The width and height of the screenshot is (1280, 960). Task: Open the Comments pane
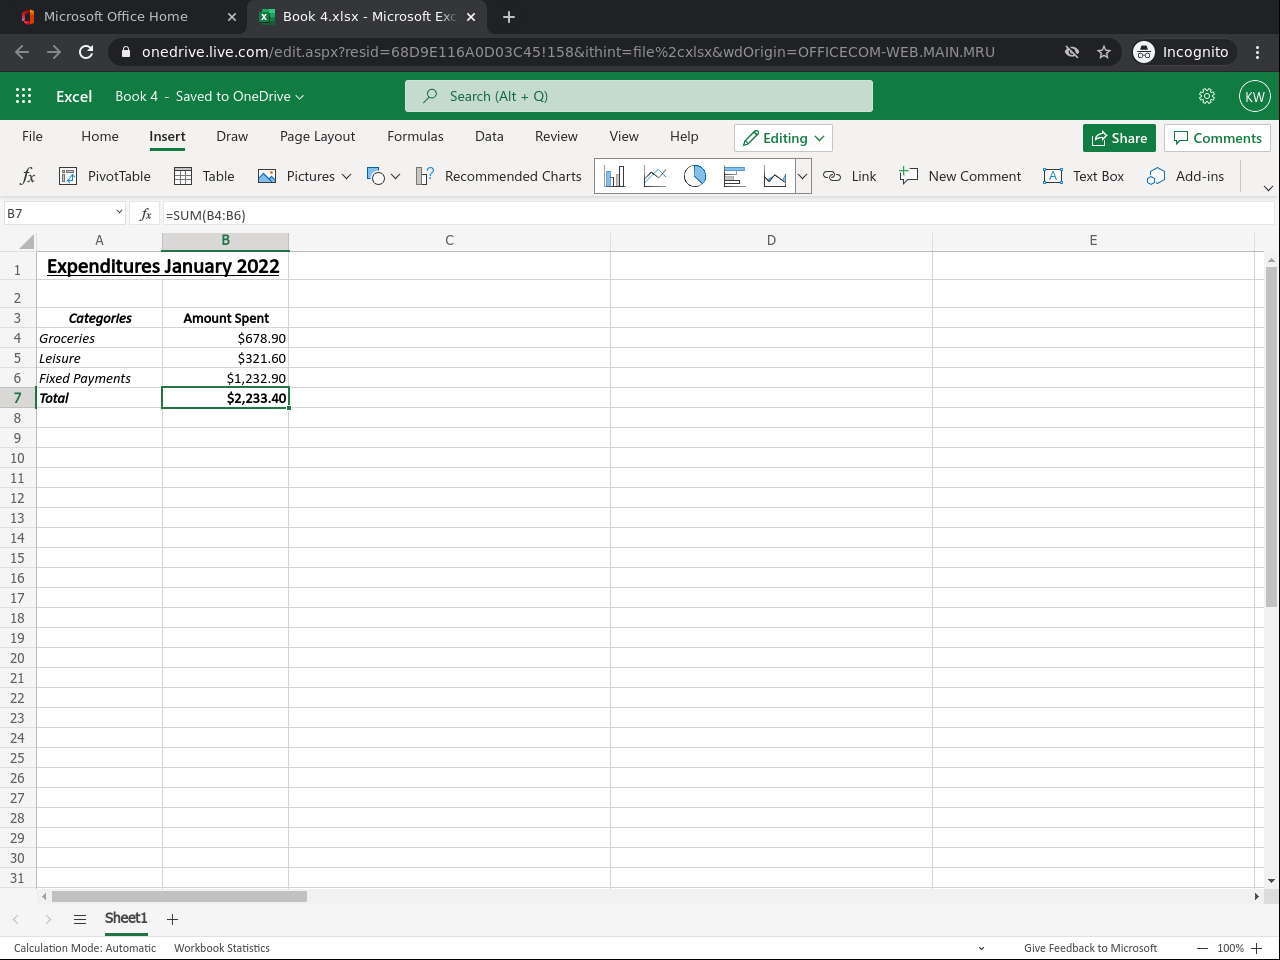[1217, 138]
